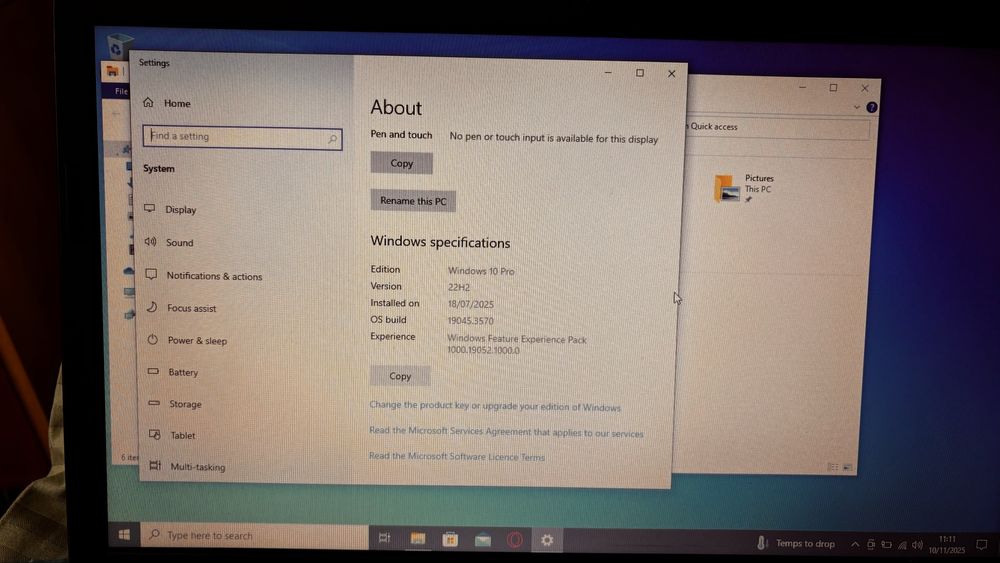Open File Explorer from the taskbar

tap(418, 539)
